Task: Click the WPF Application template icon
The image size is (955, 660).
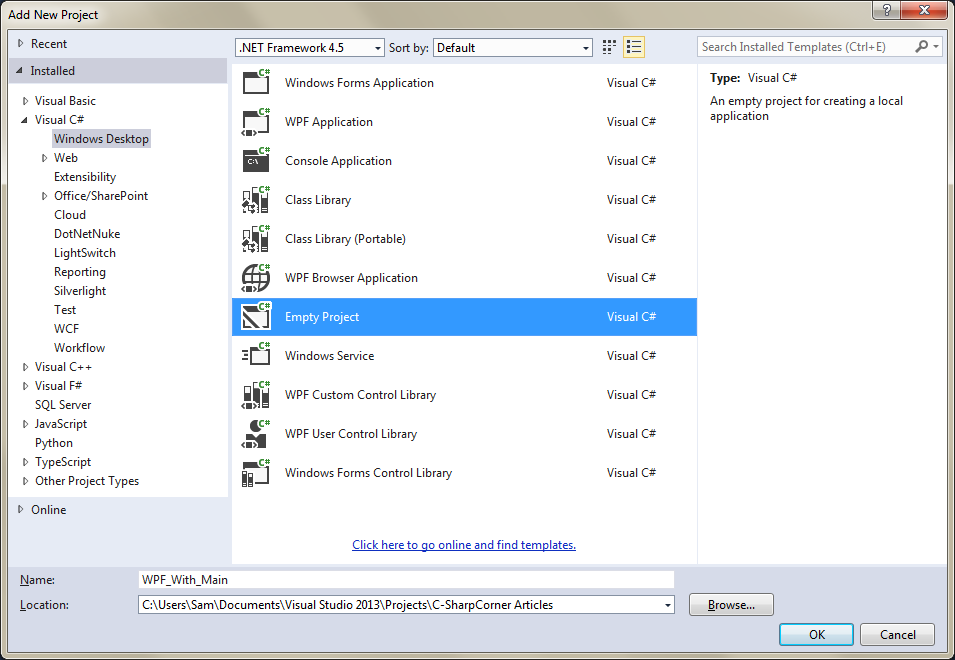Action: tap(256, 122)
